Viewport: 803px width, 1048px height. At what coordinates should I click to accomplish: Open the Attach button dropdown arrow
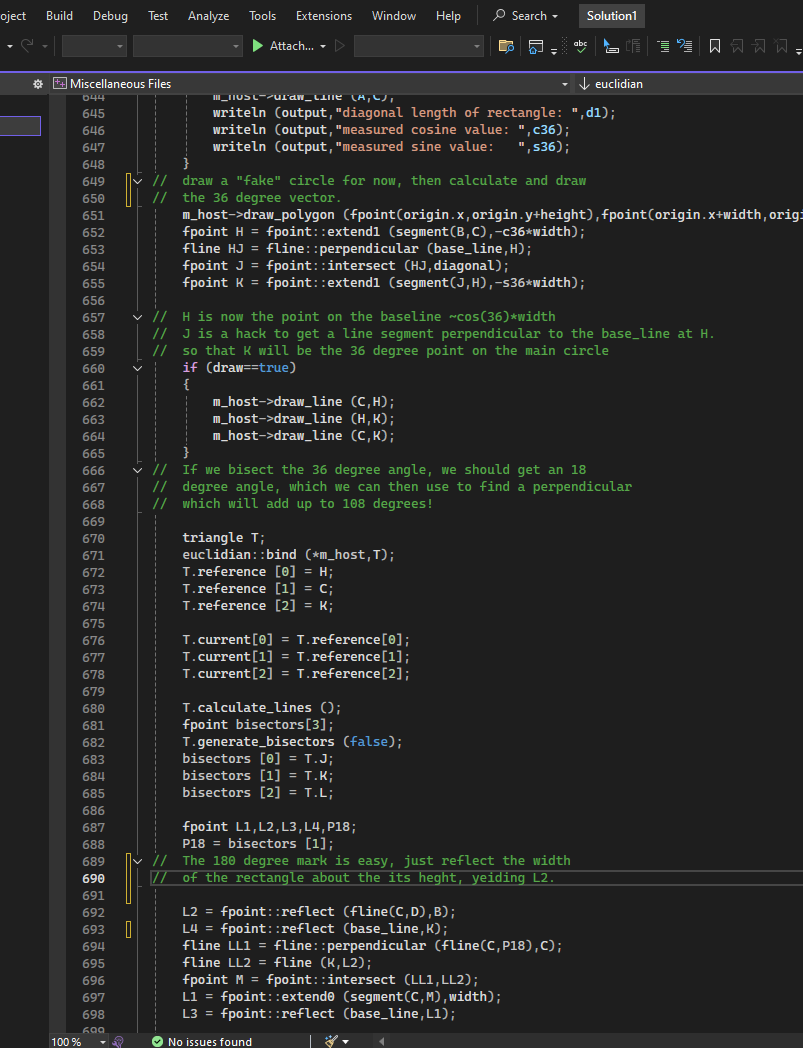tap(321, 46)
